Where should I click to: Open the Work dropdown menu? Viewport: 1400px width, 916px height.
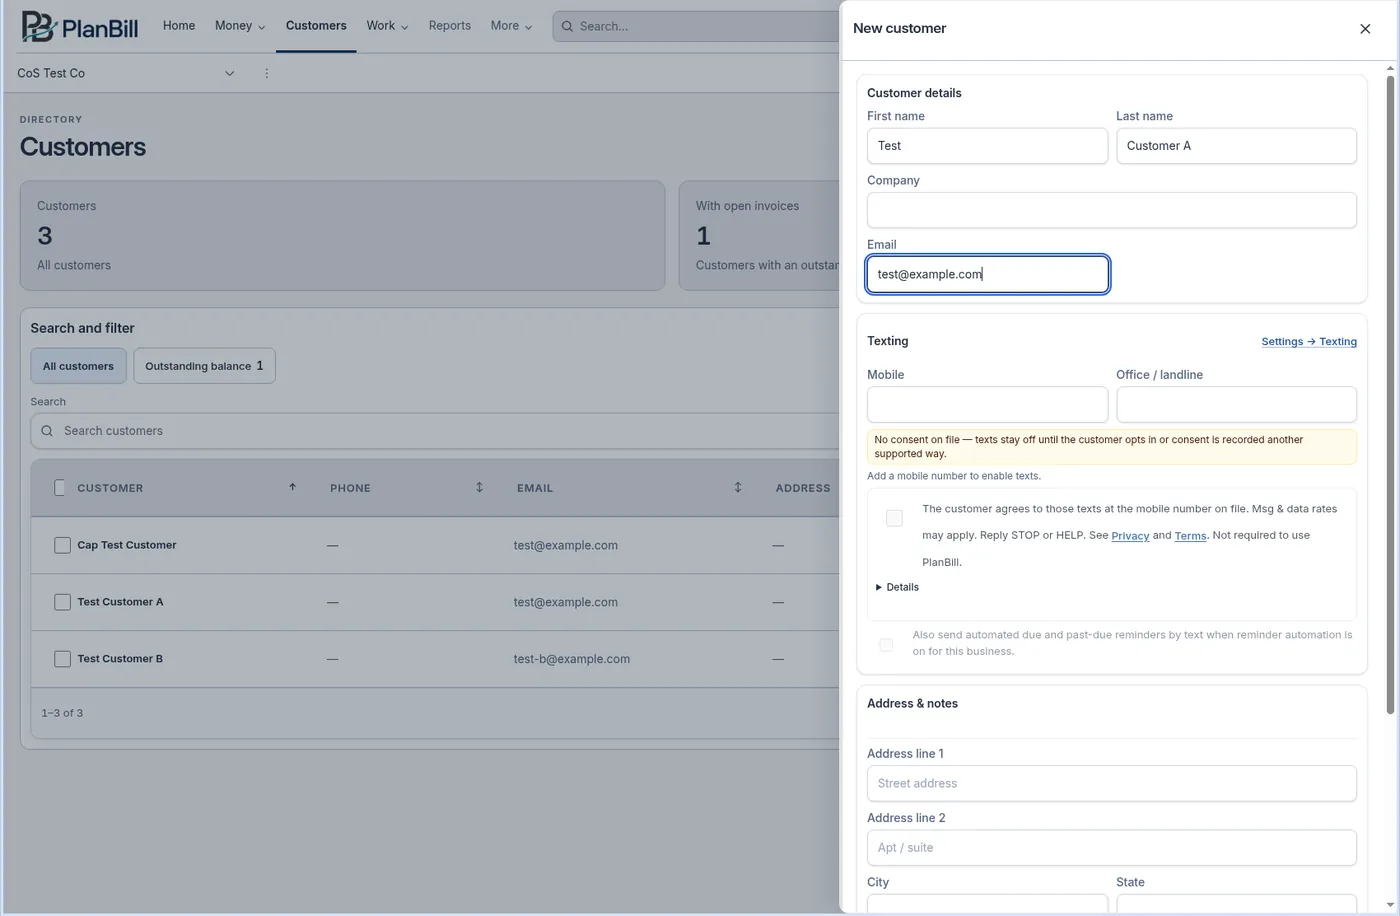point(387,26)
